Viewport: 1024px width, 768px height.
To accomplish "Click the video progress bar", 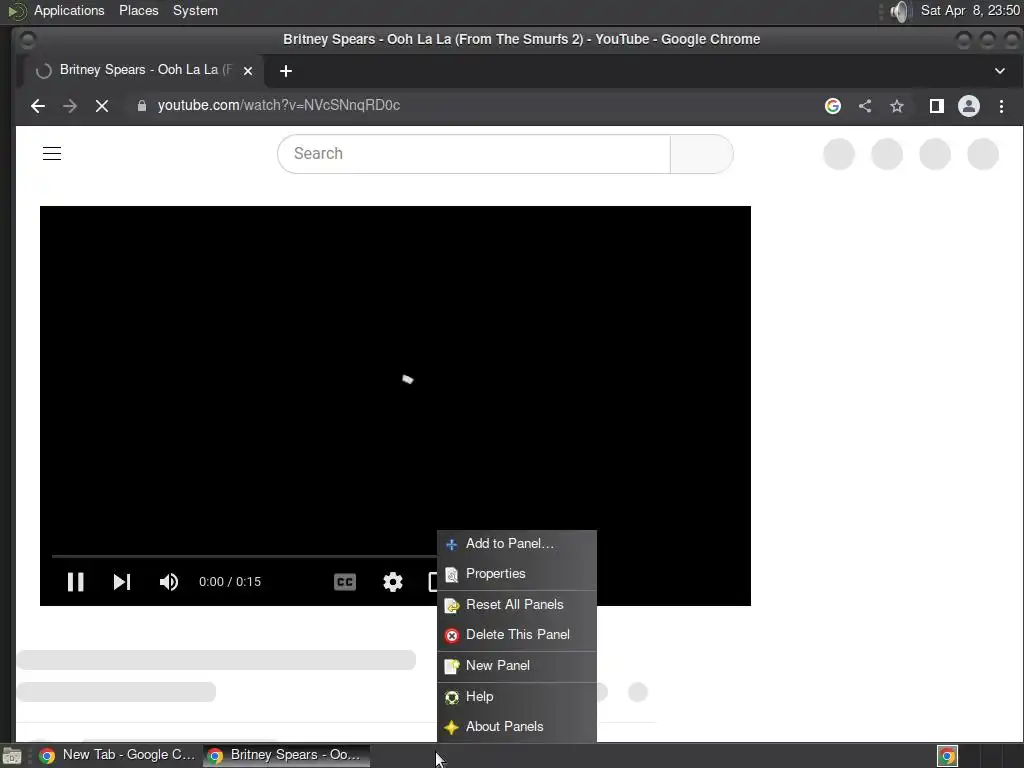I will click(x=244, y=556).
